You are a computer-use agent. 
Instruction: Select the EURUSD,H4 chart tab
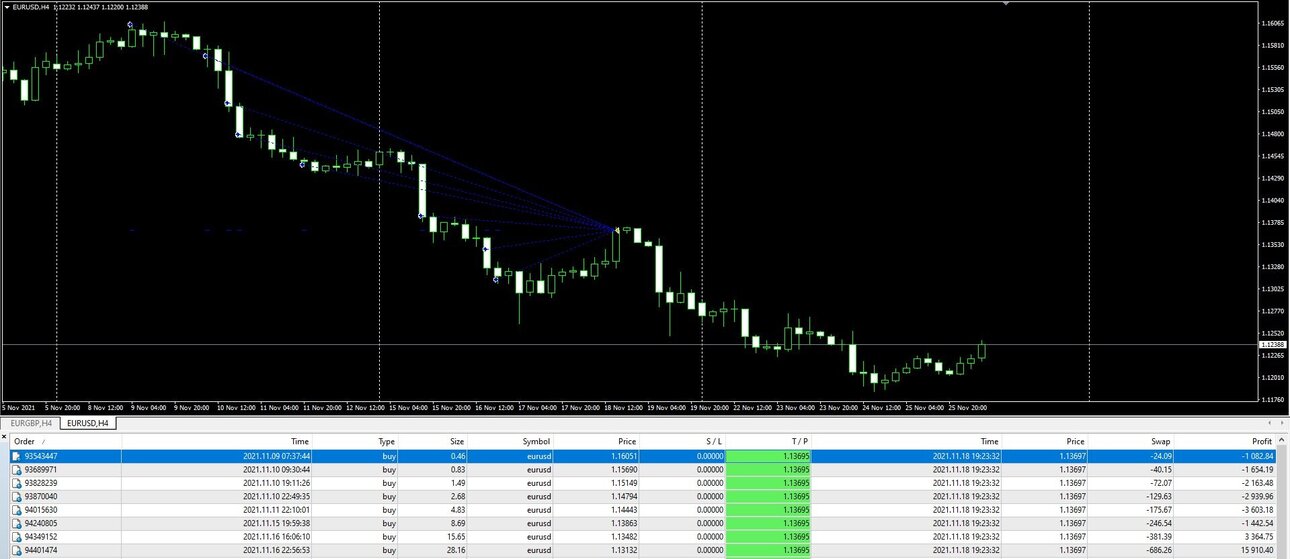[89, 423]
